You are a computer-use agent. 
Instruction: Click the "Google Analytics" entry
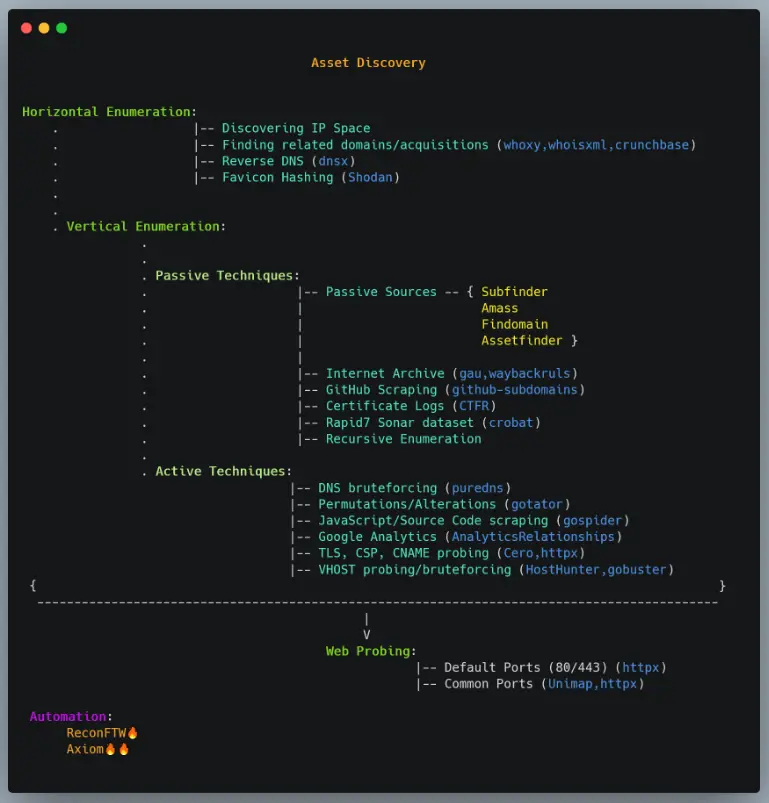pyautogui.click(x=378, y=537)
